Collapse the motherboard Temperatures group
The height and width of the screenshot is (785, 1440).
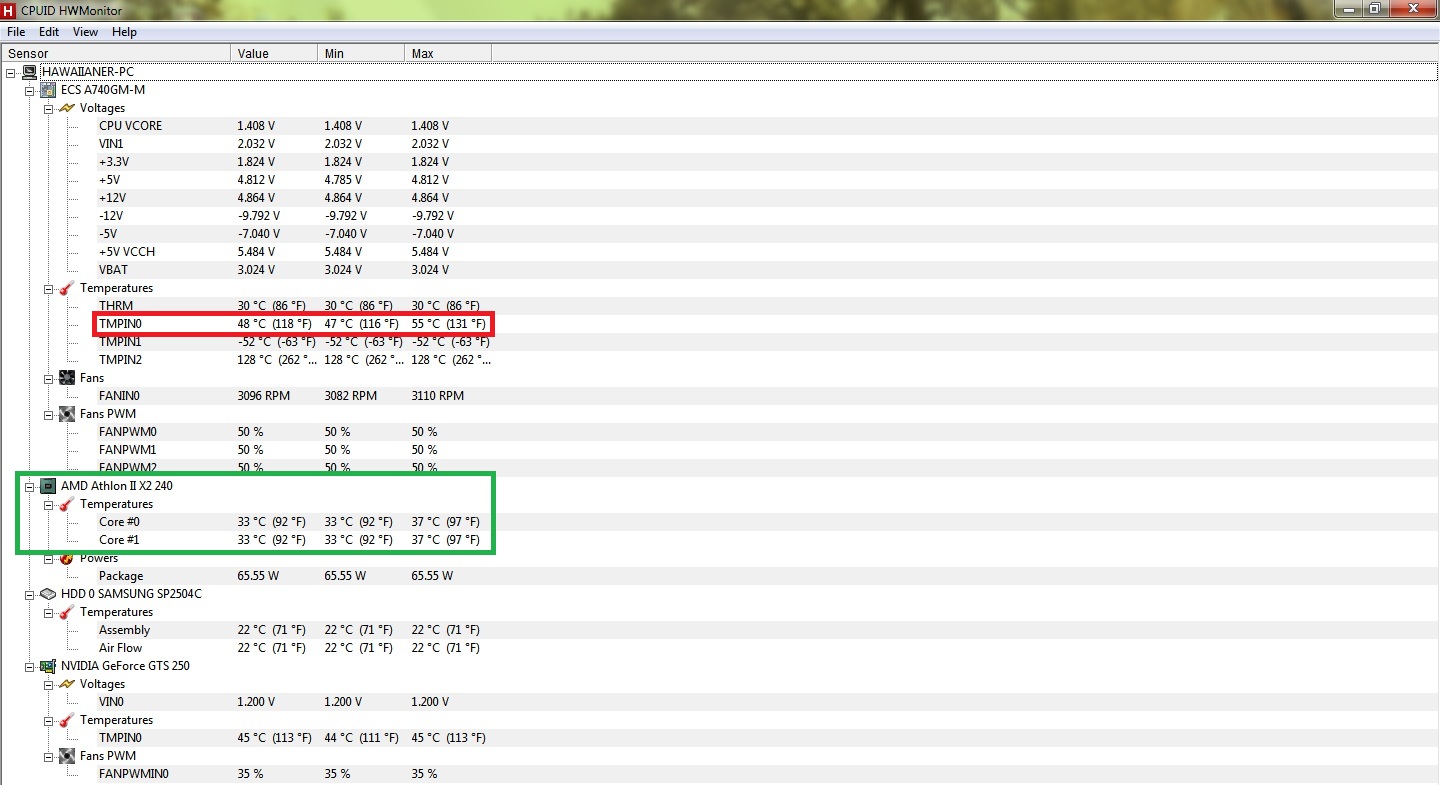point(48,288)
